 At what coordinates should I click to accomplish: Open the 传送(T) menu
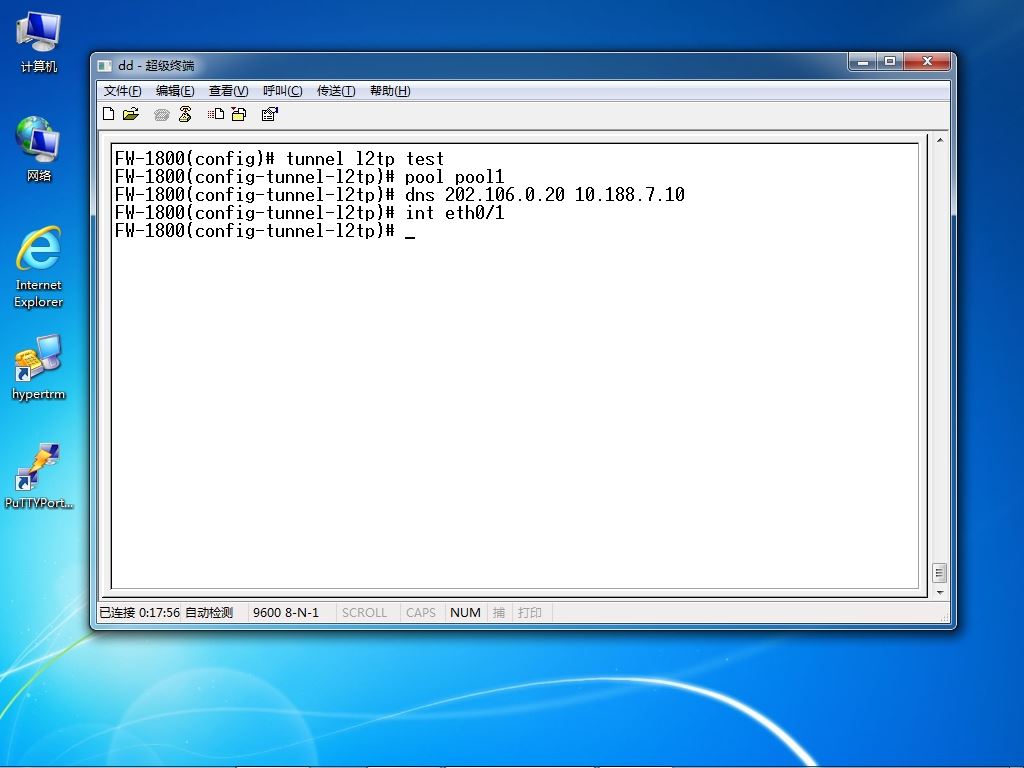click(336, 91)
